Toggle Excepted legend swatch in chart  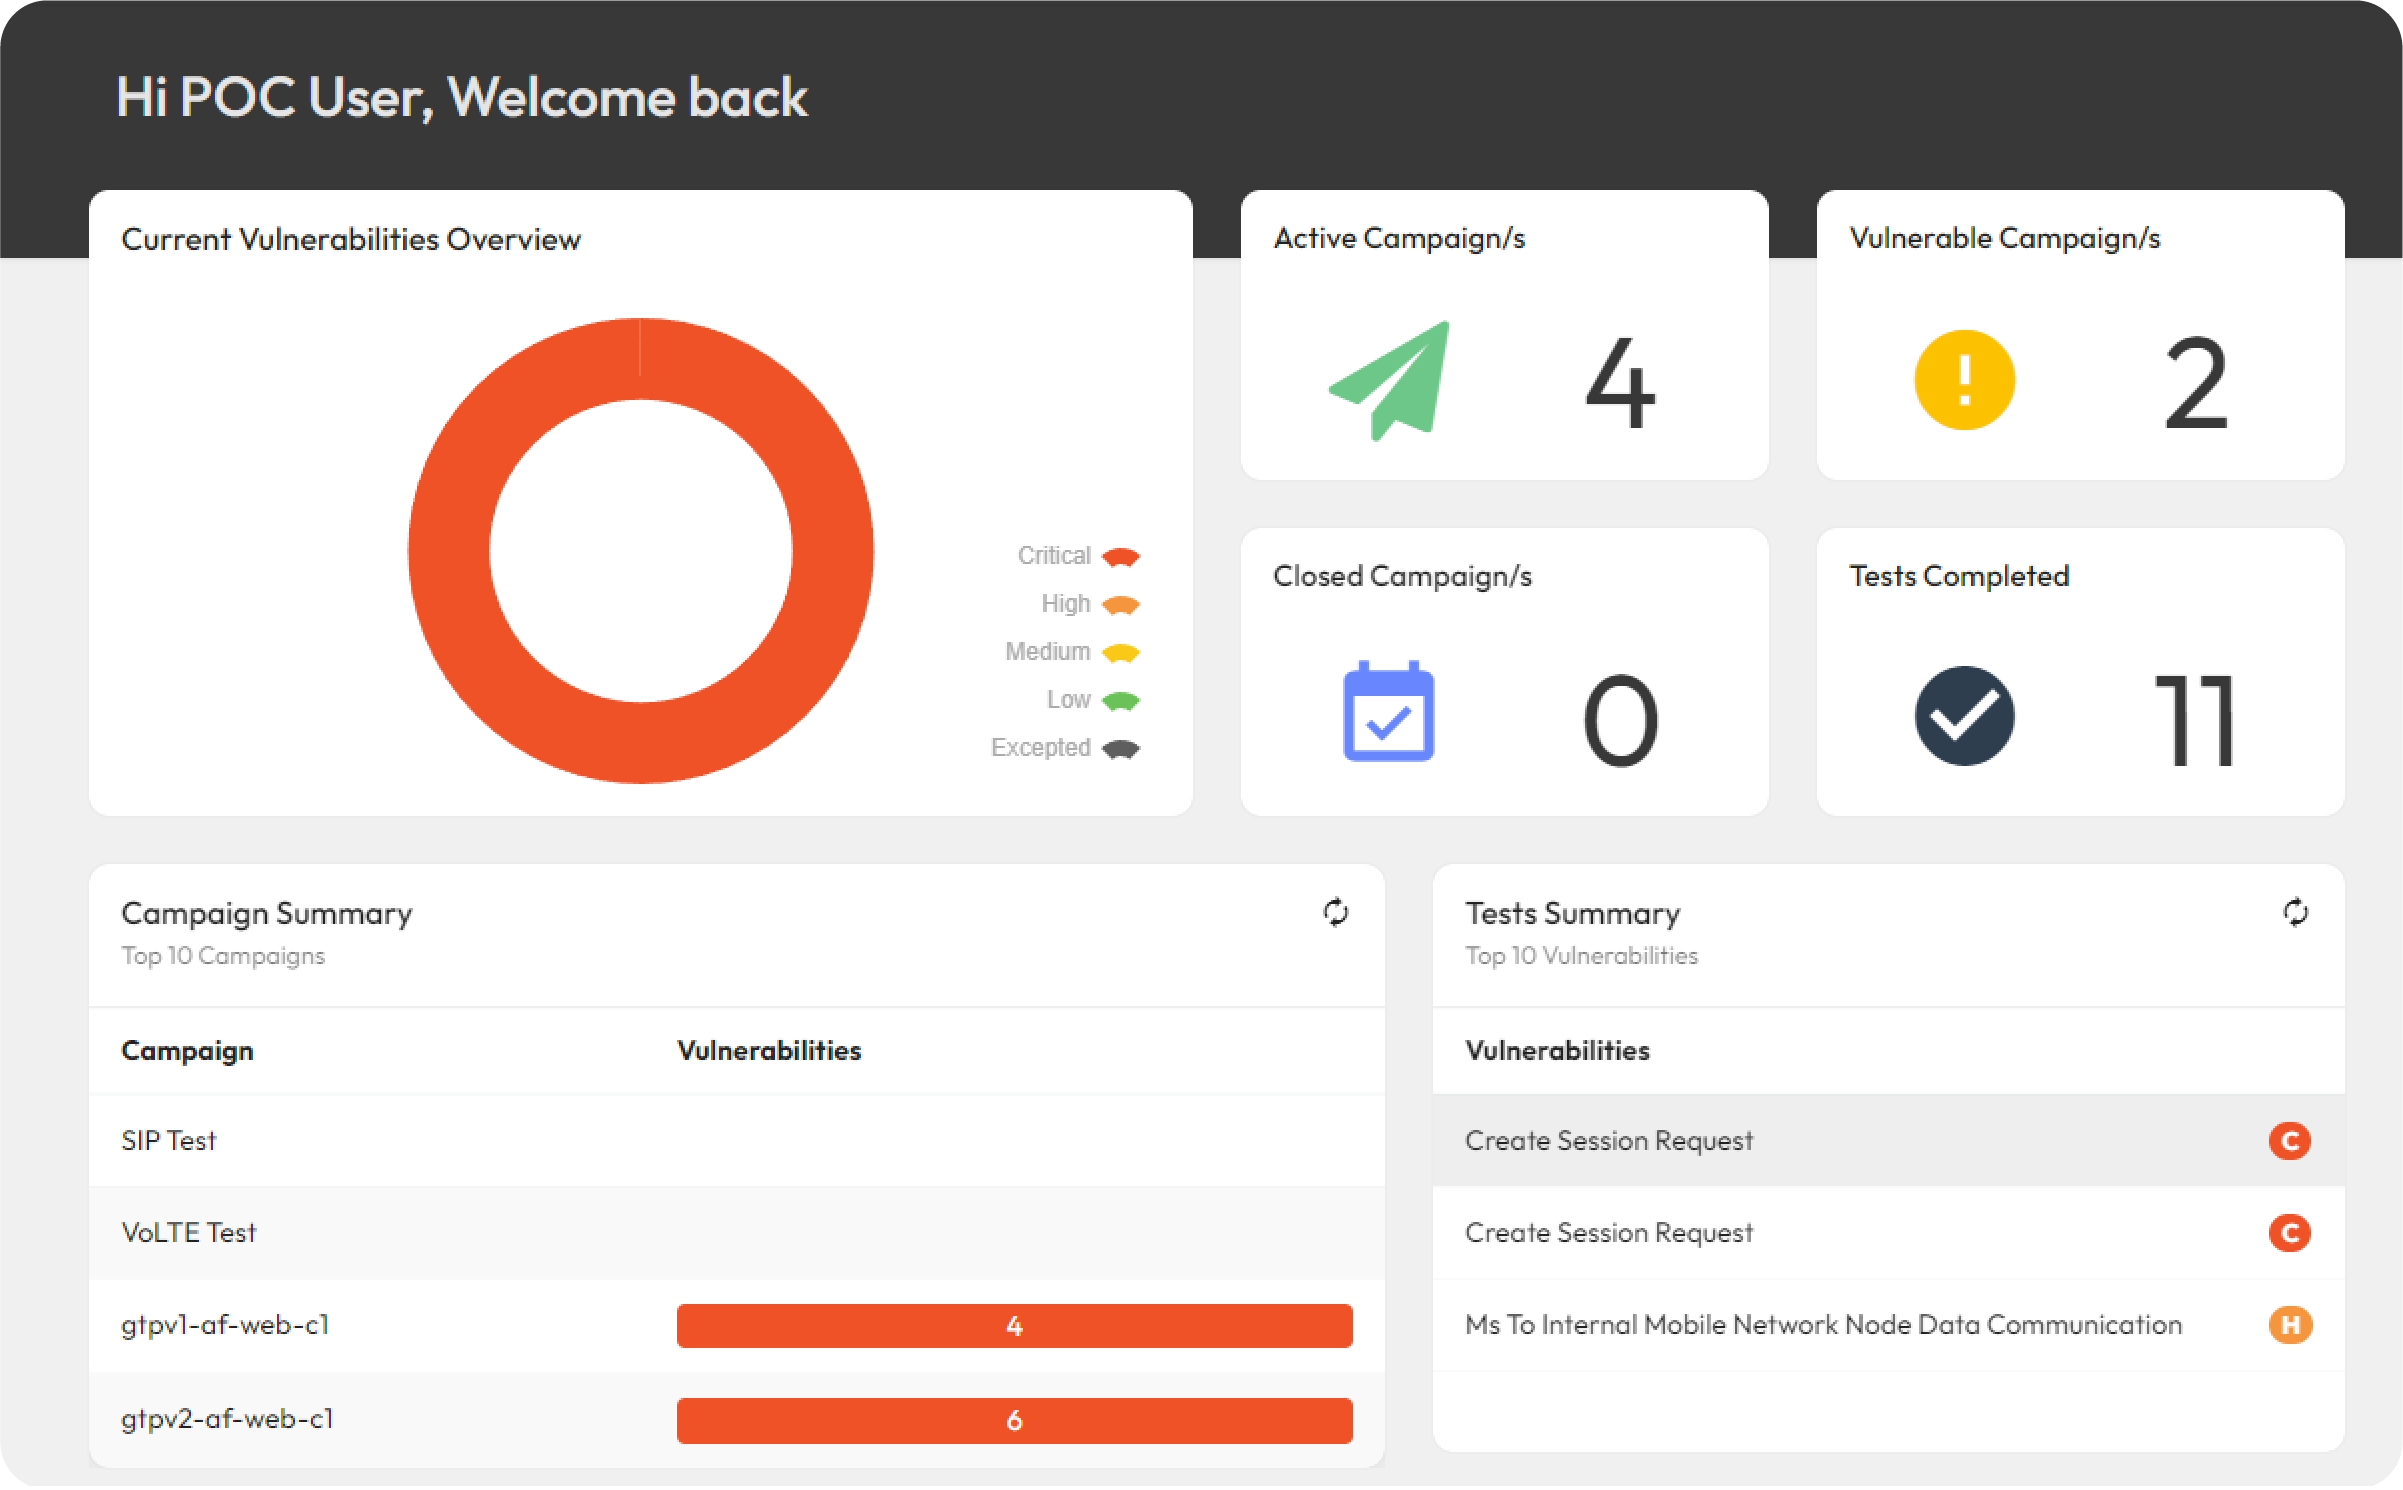1120,748
